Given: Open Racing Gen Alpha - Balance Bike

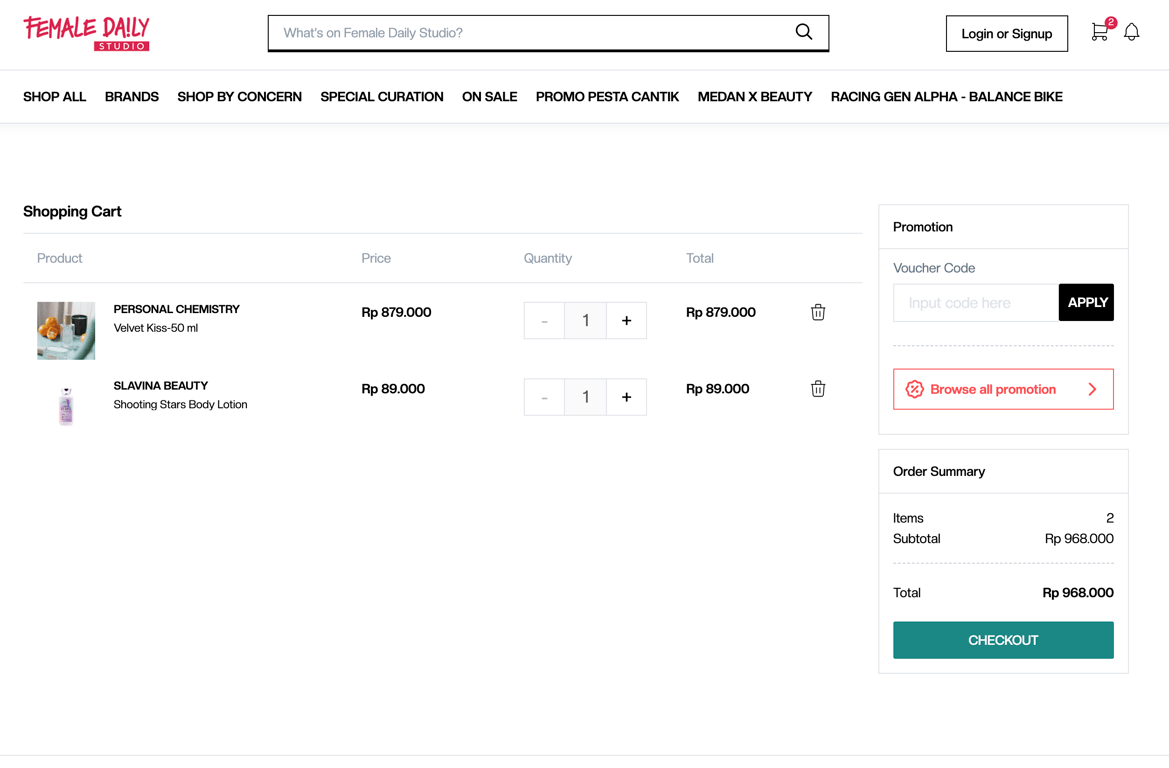Looking at the screenshot, I should (x=947, y=97).
